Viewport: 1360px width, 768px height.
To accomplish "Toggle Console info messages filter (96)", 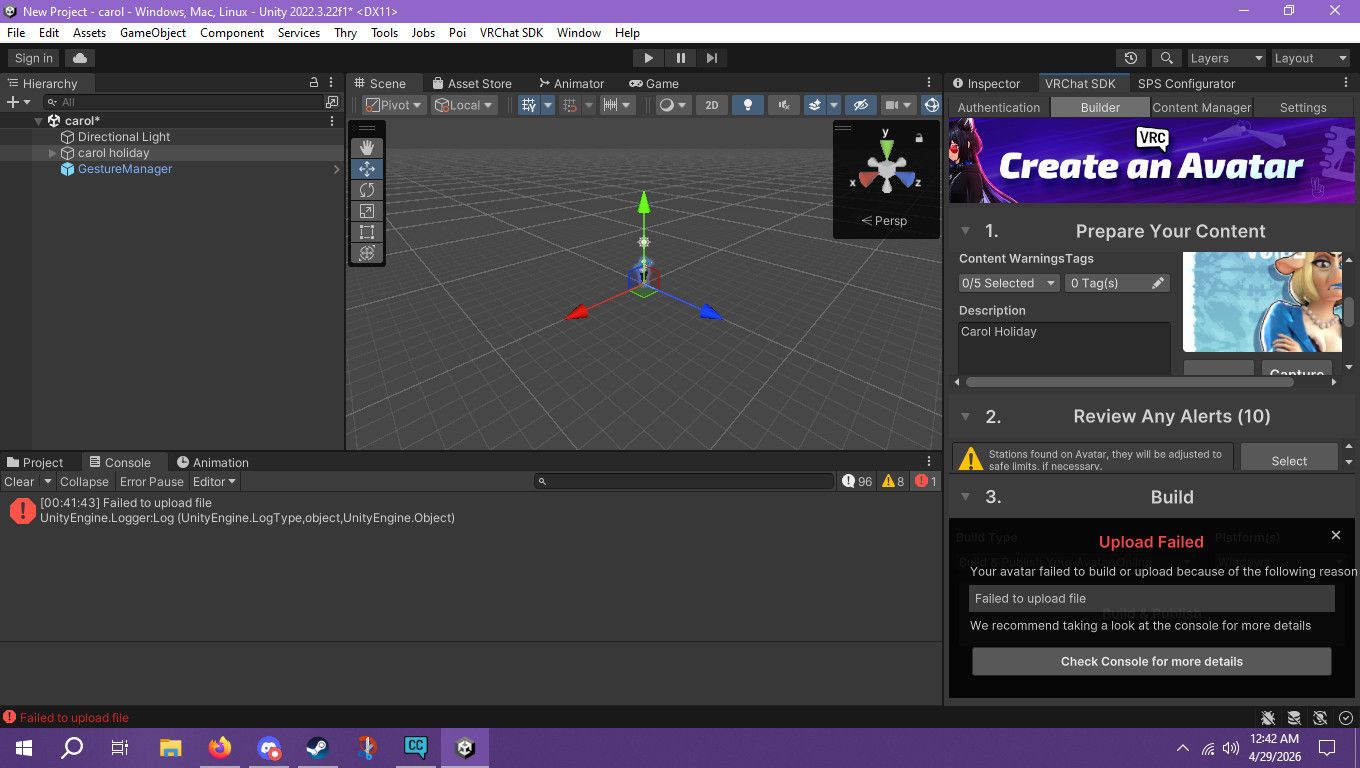I will [857, 481].
